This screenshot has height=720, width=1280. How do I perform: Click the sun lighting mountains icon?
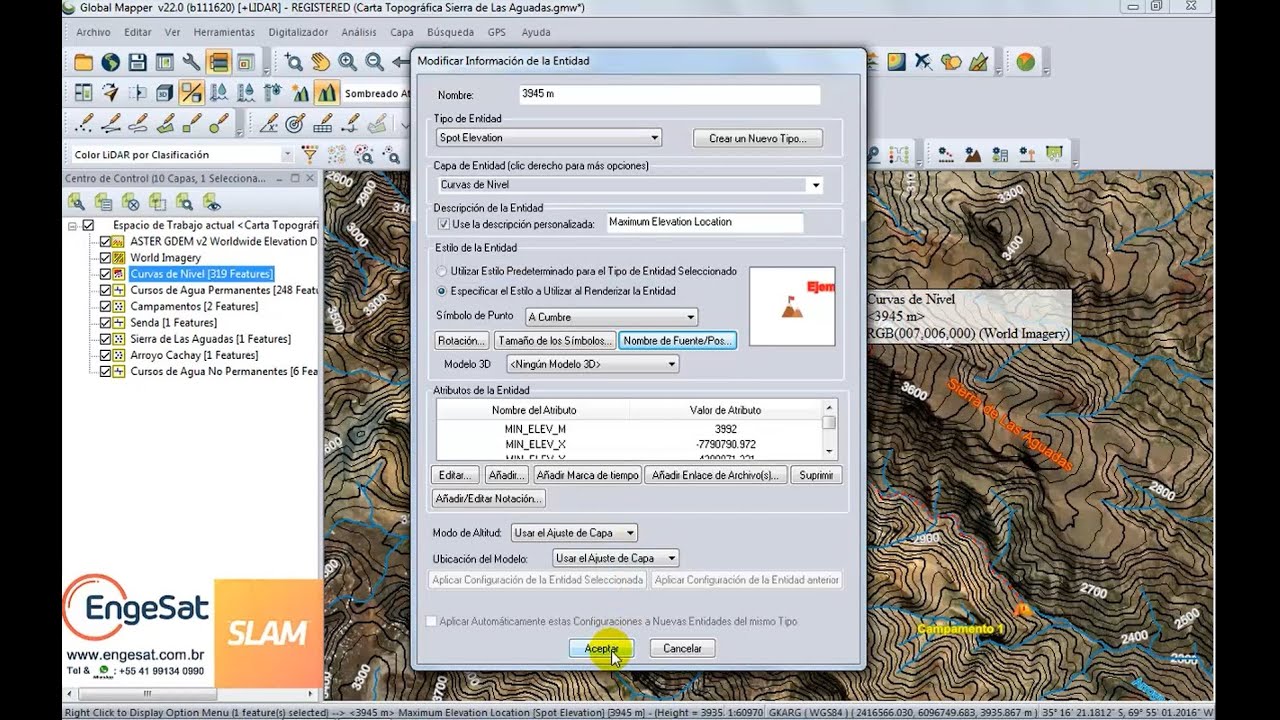pos(299,93)
